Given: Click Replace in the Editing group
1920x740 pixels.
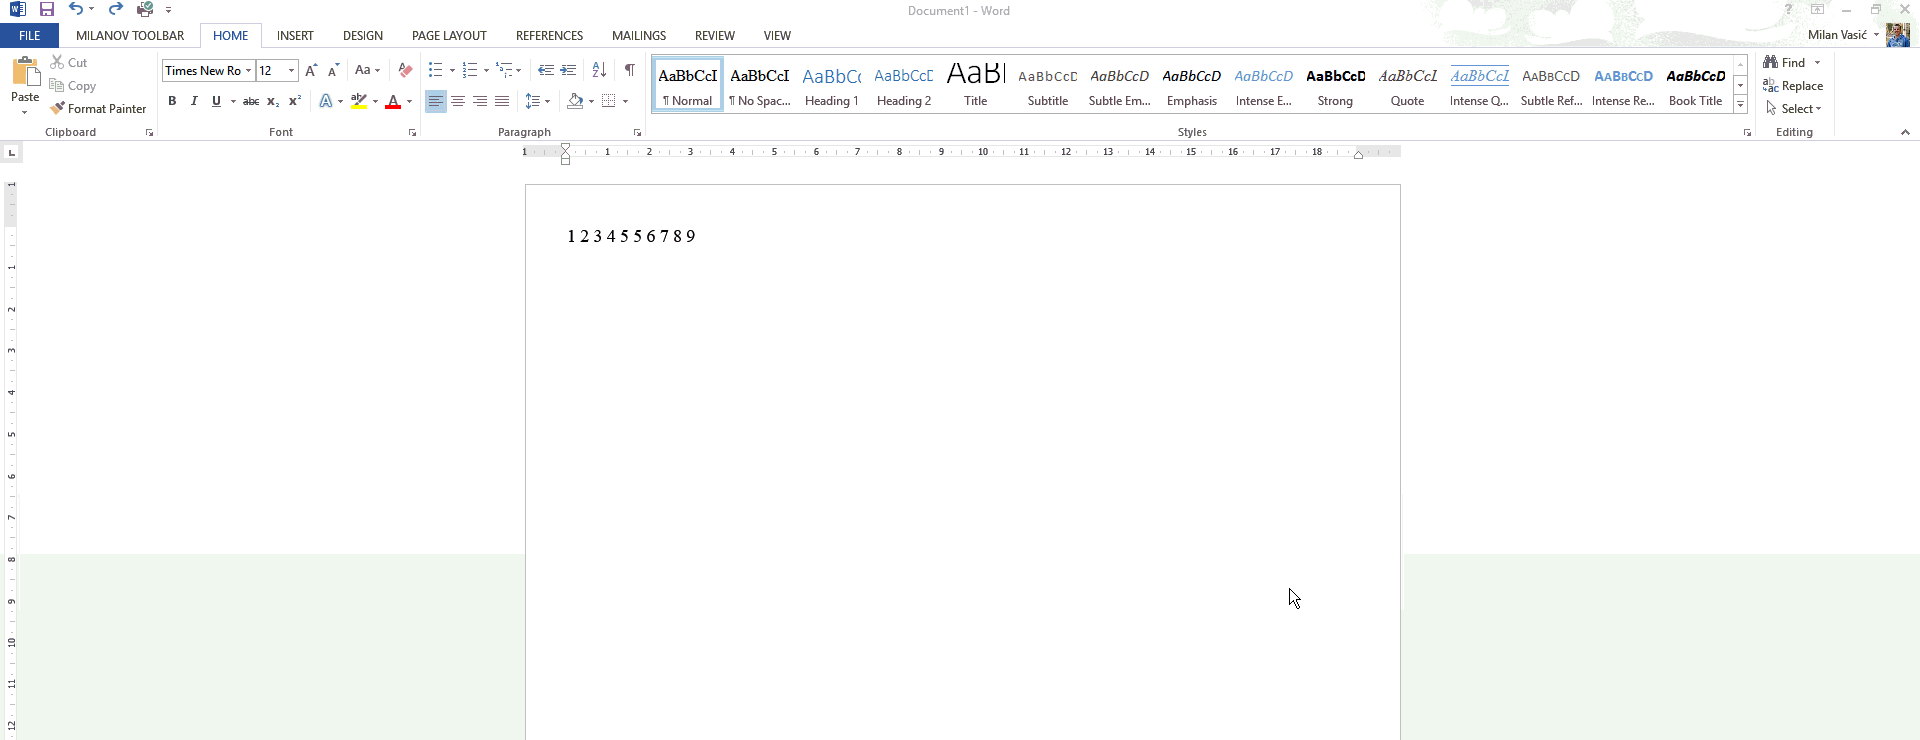Looking at the screenshot, I should pos(1793,86).
